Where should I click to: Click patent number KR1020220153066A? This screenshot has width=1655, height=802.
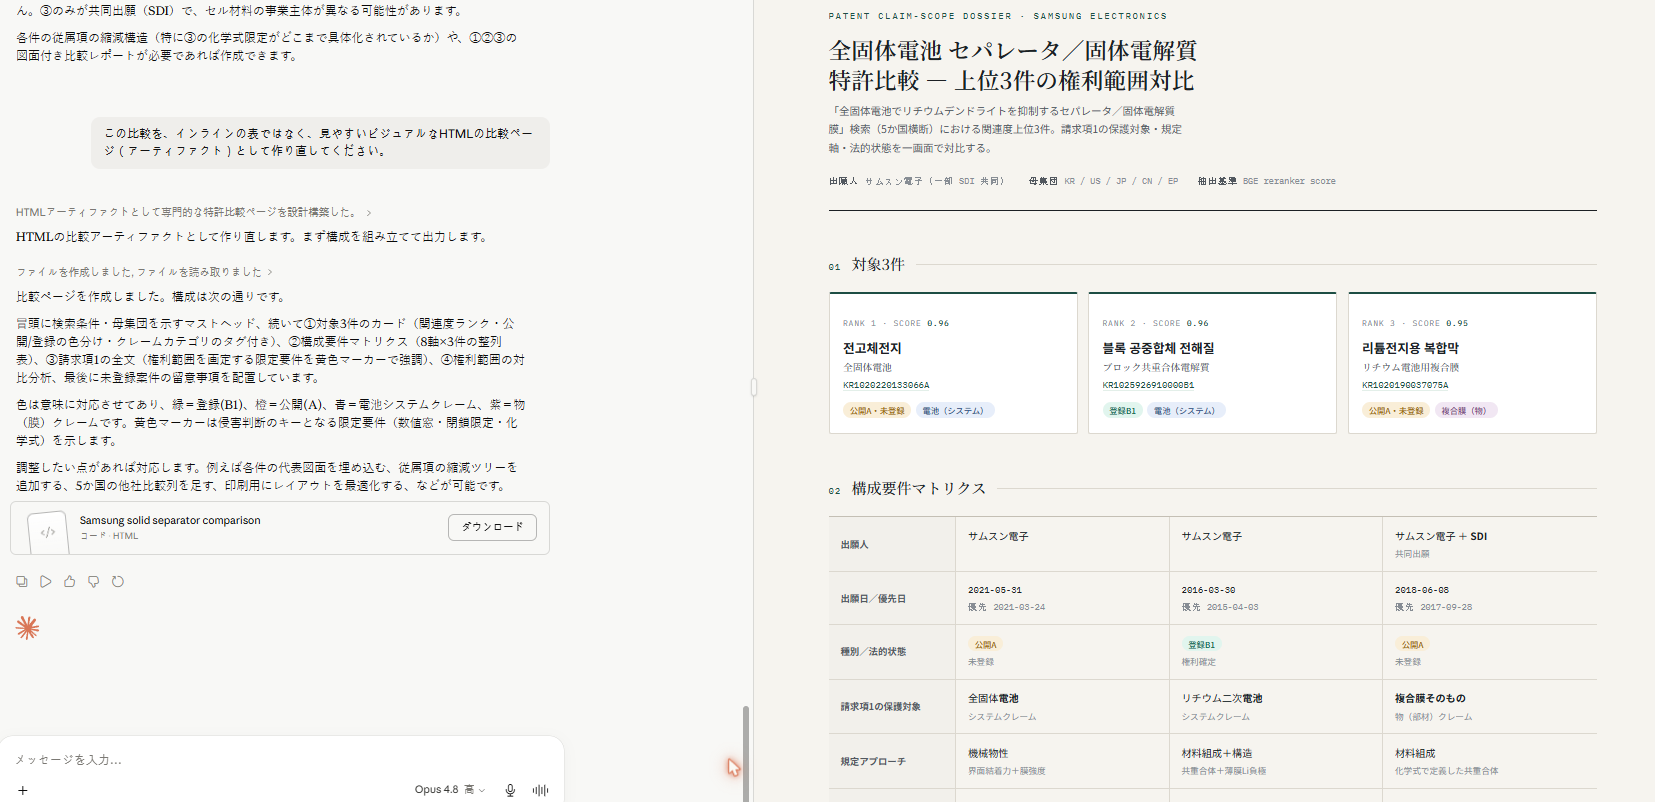(x=886, y=385)
